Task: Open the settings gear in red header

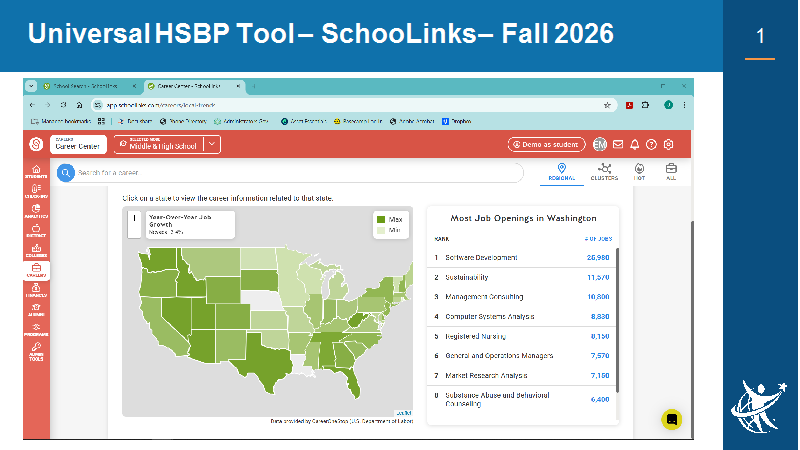Action: 668,144
